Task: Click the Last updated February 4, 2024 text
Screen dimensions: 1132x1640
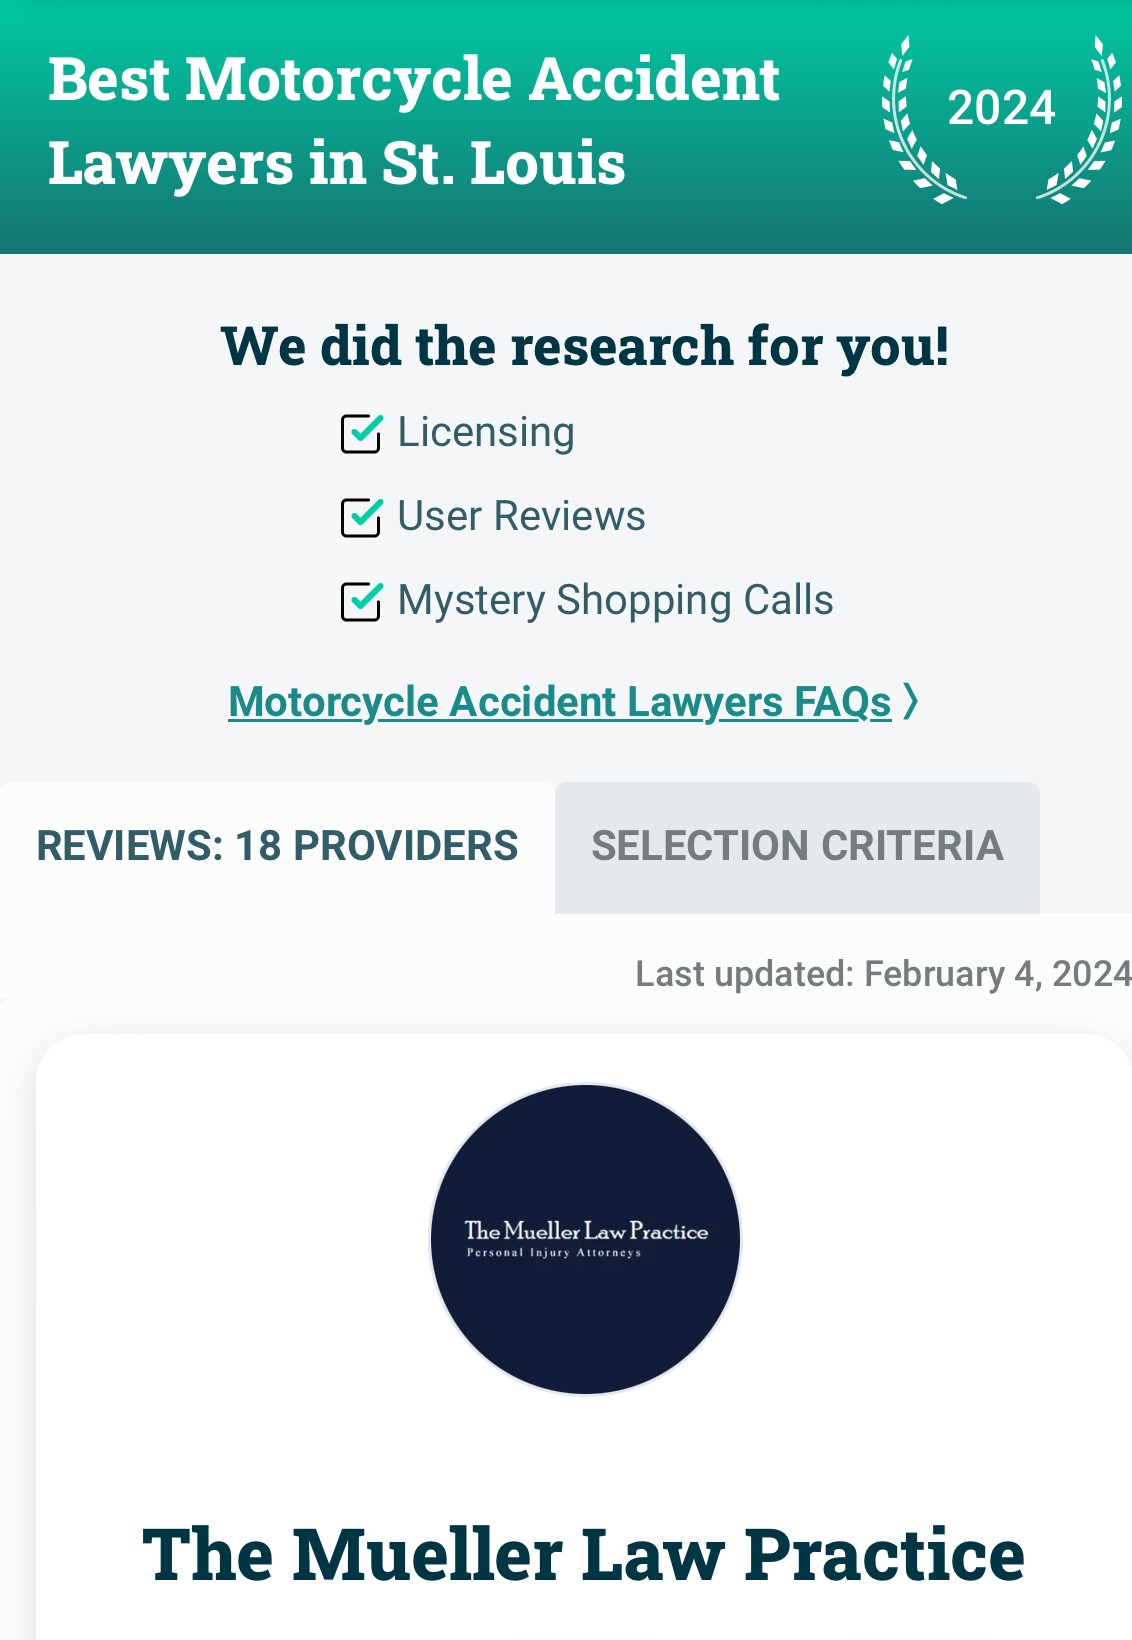Action: pyautogui.click(x=880, y=973)
